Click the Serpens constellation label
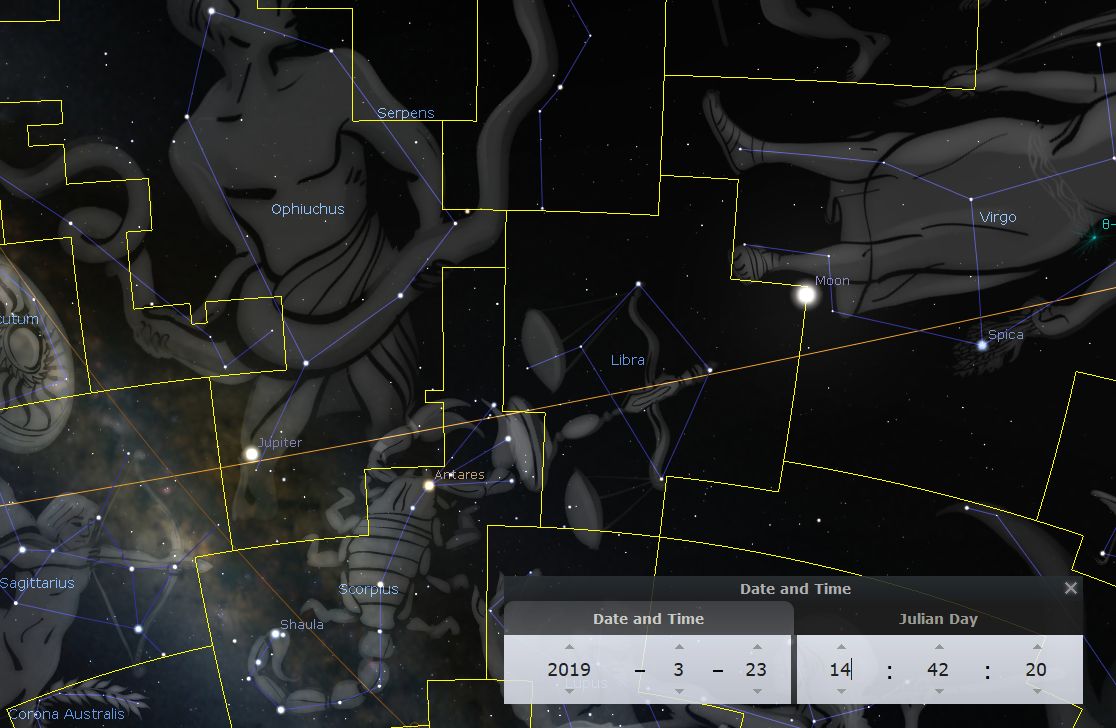The image size is (1116, 728). pos(406,113)
